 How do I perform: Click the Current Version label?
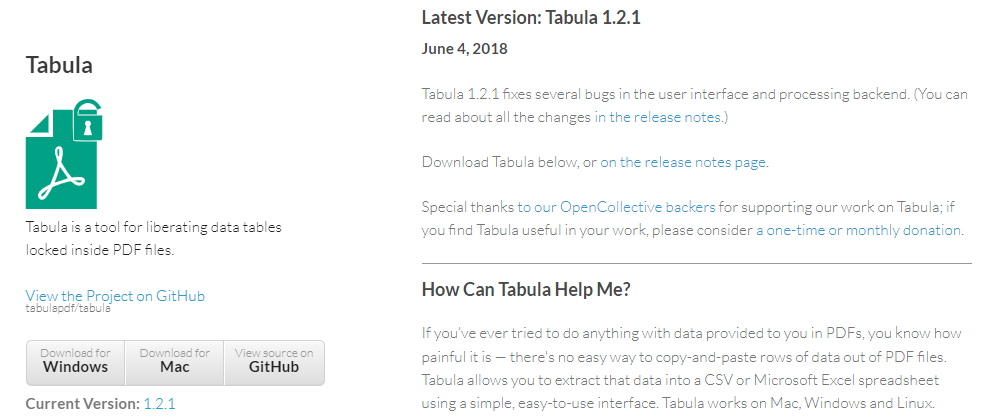coord(82,403)
